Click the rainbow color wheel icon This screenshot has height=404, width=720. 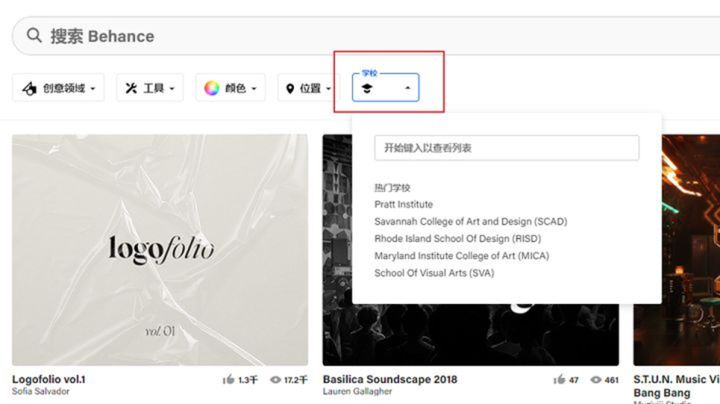coord(211,88)
